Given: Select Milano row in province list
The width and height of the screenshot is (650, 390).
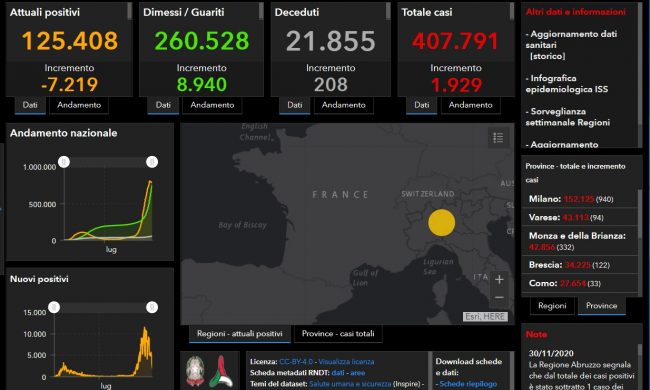Looking at the screenshot, I should click(580, 199).
